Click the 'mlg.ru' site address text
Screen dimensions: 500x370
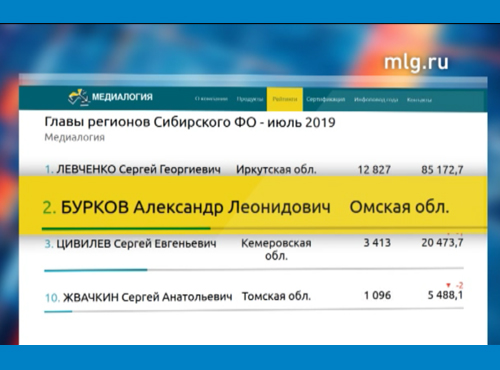(416, 62)
